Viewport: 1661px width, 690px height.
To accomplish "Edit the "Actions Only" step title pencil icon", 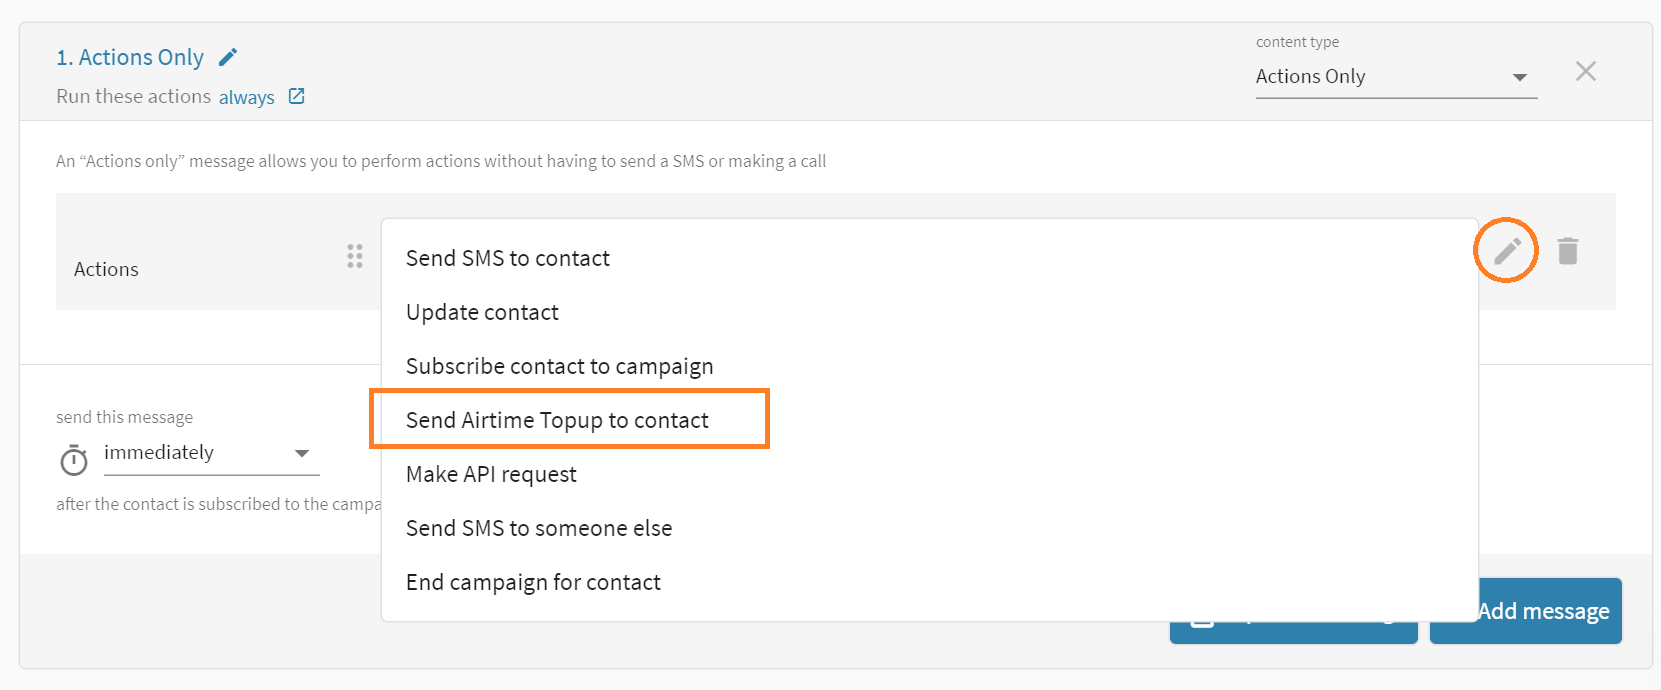I will pos(228,57).
